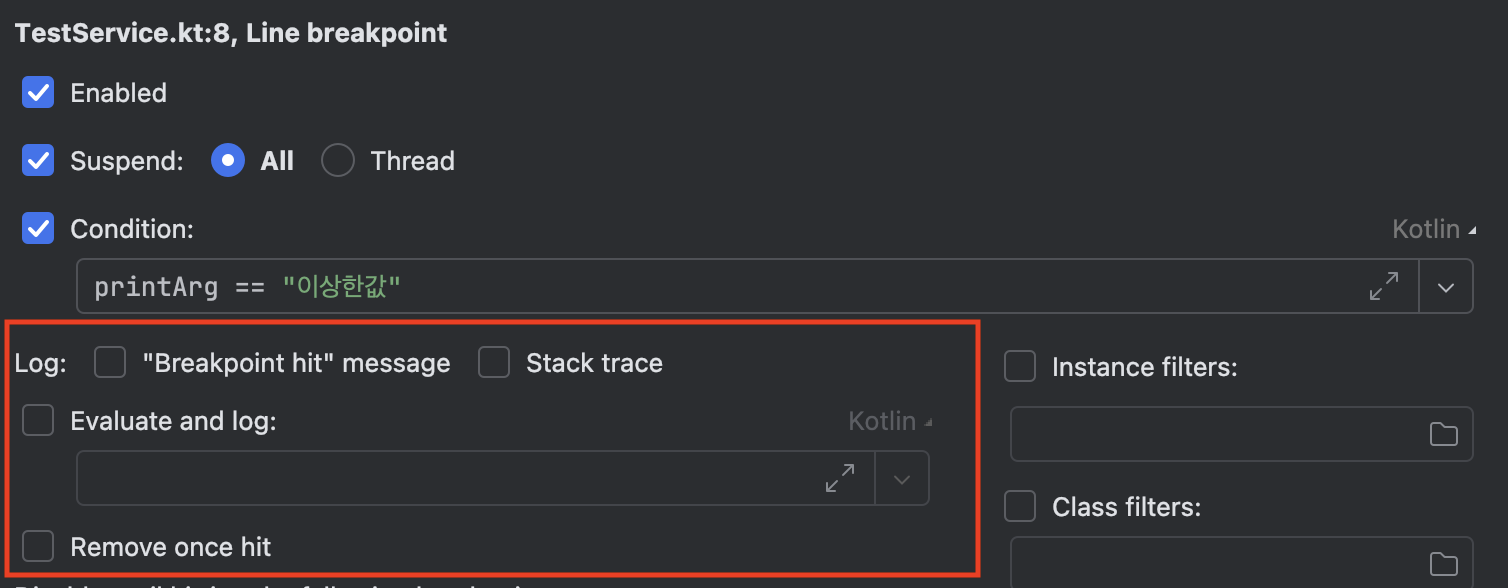Check Evaluate and log option
Screen dimensions: 1508x588
pyautogui.click(x=38, y=421)
